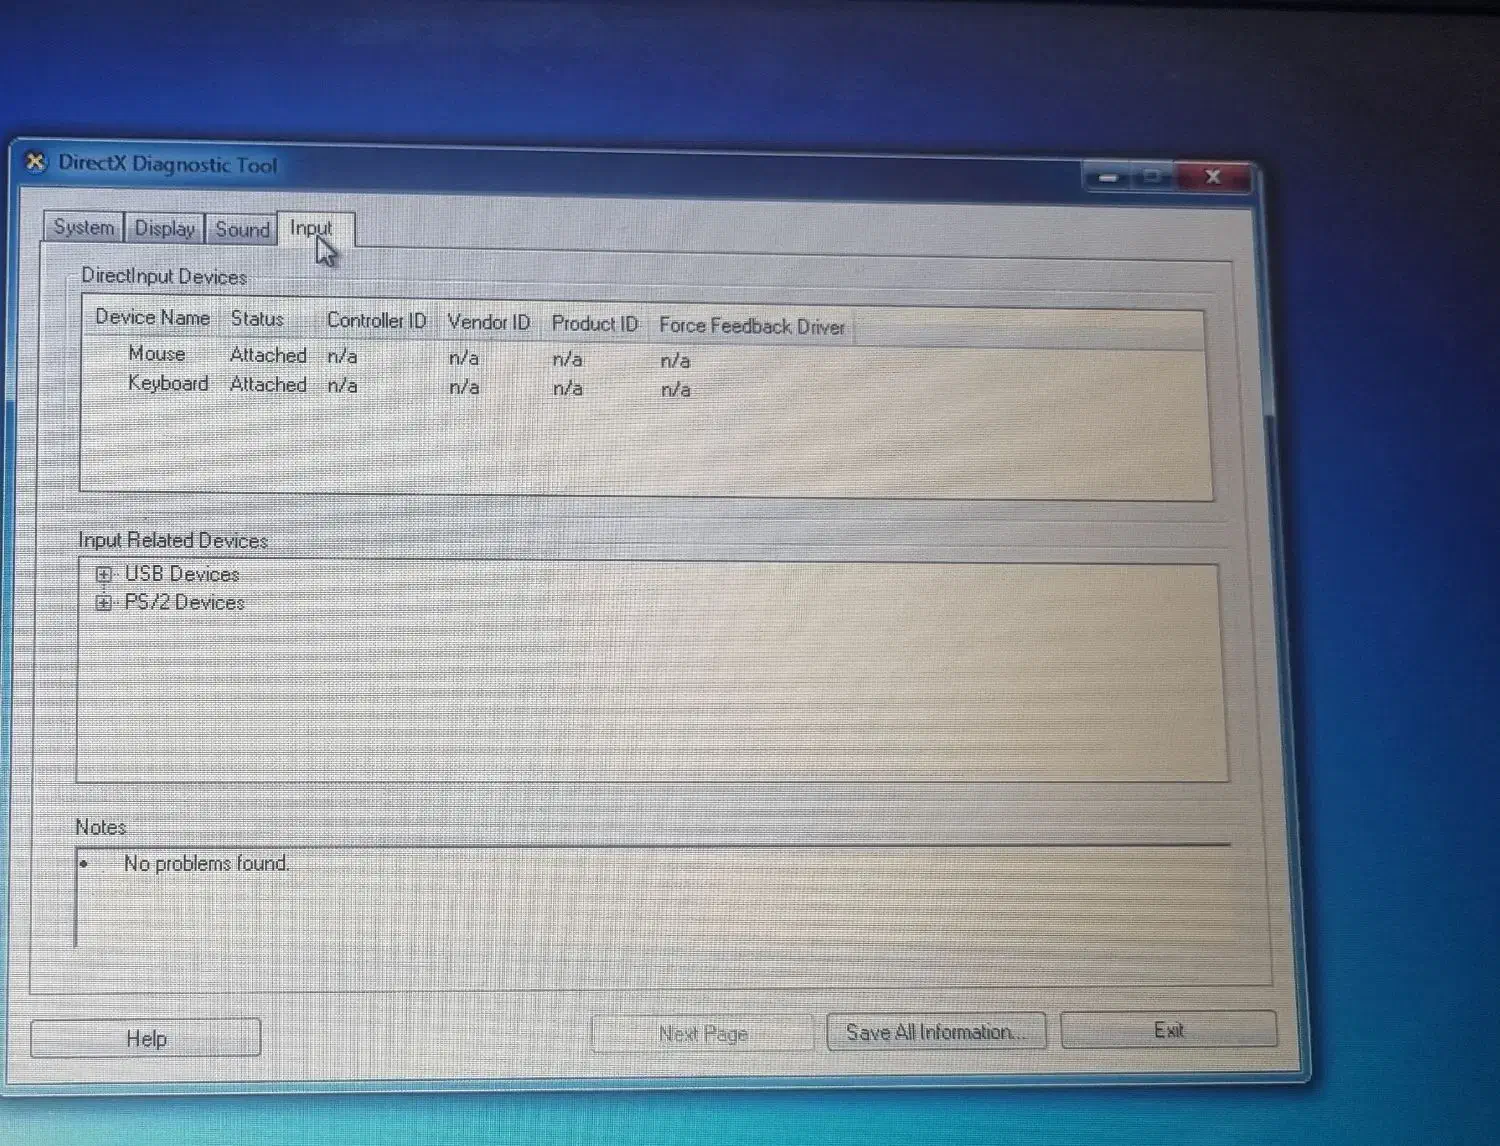Screen dimensions: 1500x1146
Task: Switch to the System tab
Action: point(84,227)
